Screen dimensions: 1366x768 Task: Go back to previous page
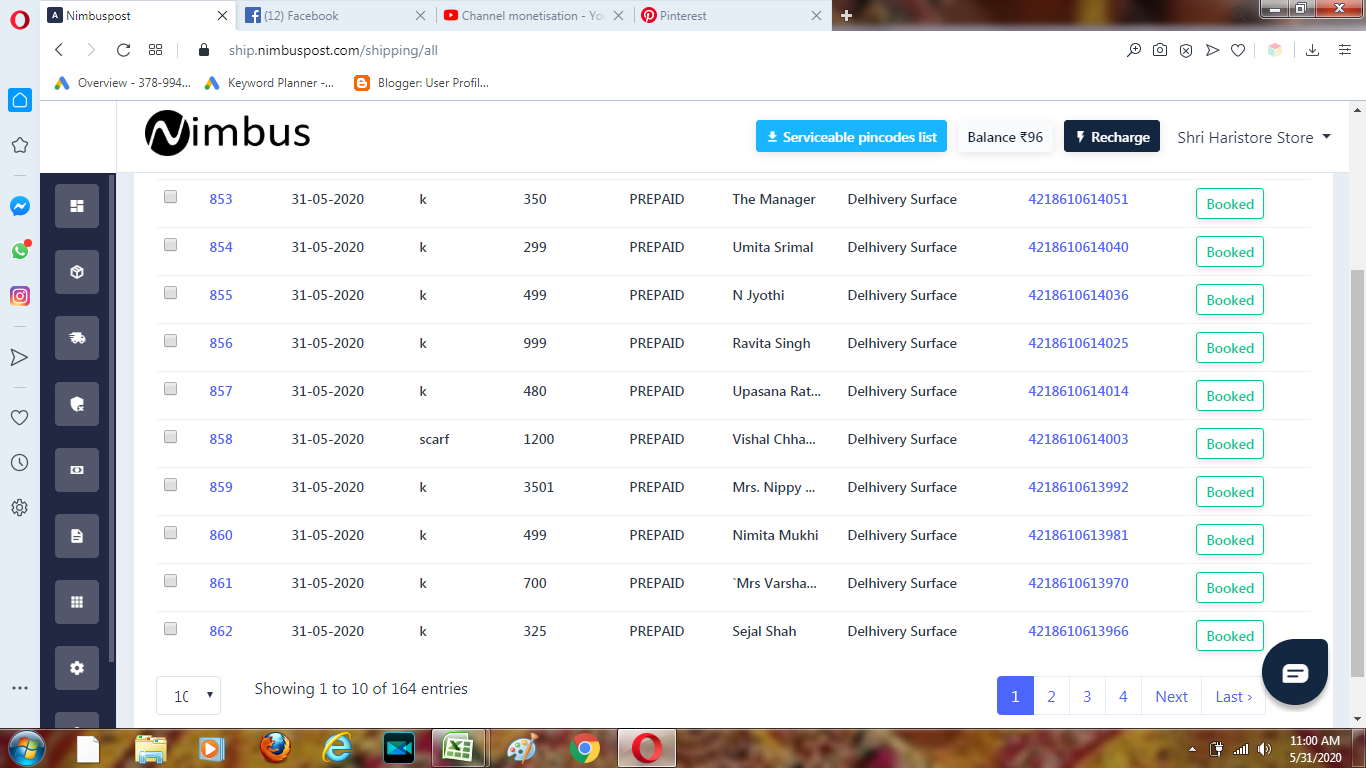click(59, 50)
